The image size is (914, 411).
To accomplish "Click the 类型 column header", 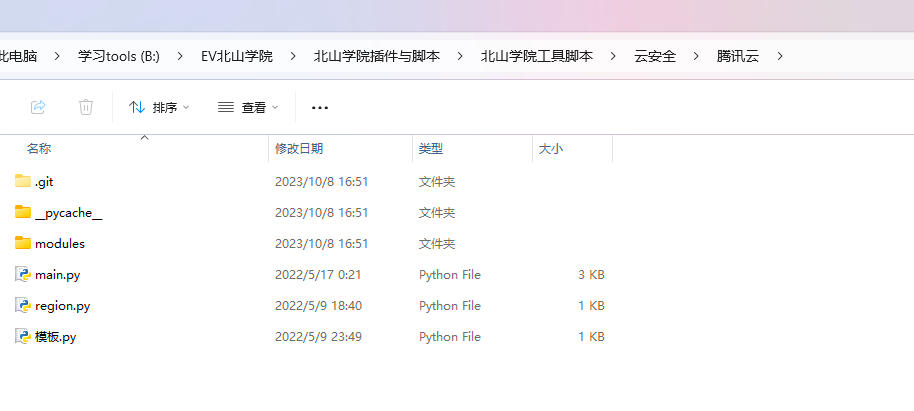I will (430, 149).
